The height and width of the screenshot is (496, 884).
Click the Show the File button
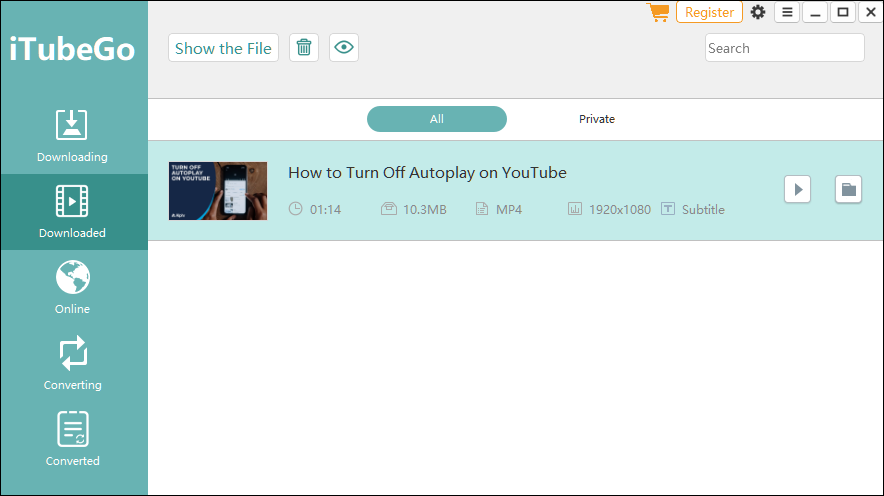(x=223, y=48)
